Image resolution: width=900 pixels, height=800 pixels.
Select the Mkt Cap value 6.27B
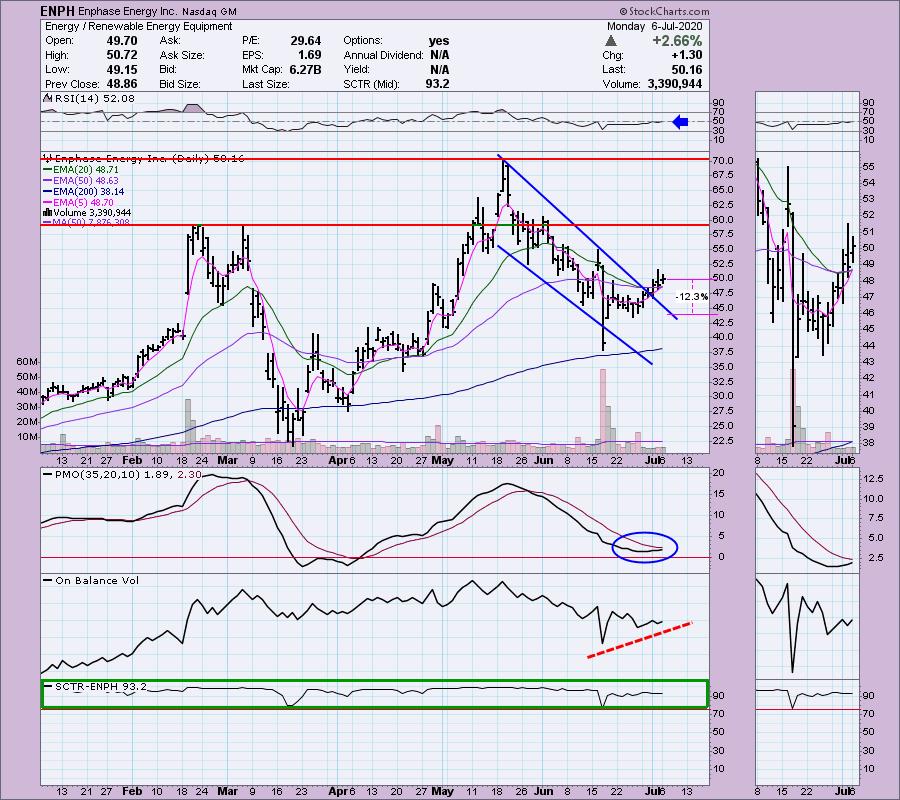305,69
